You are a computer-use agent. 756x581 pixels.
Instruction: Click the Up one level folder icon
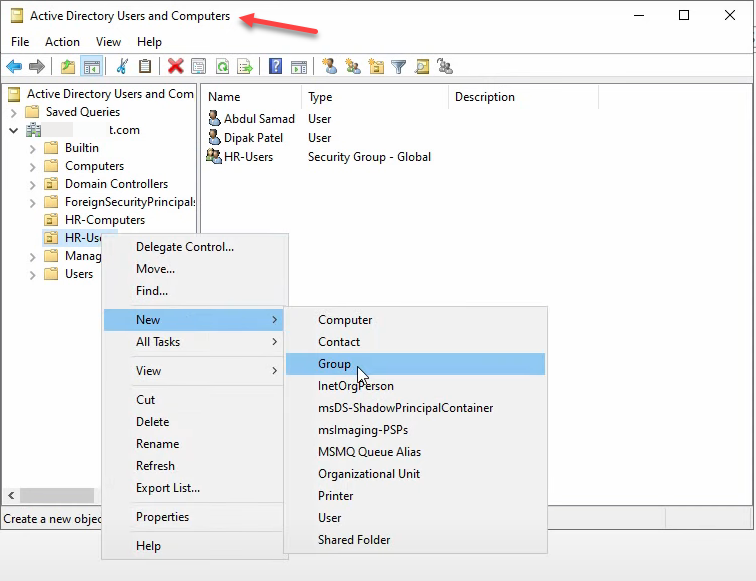click(68, 66)
